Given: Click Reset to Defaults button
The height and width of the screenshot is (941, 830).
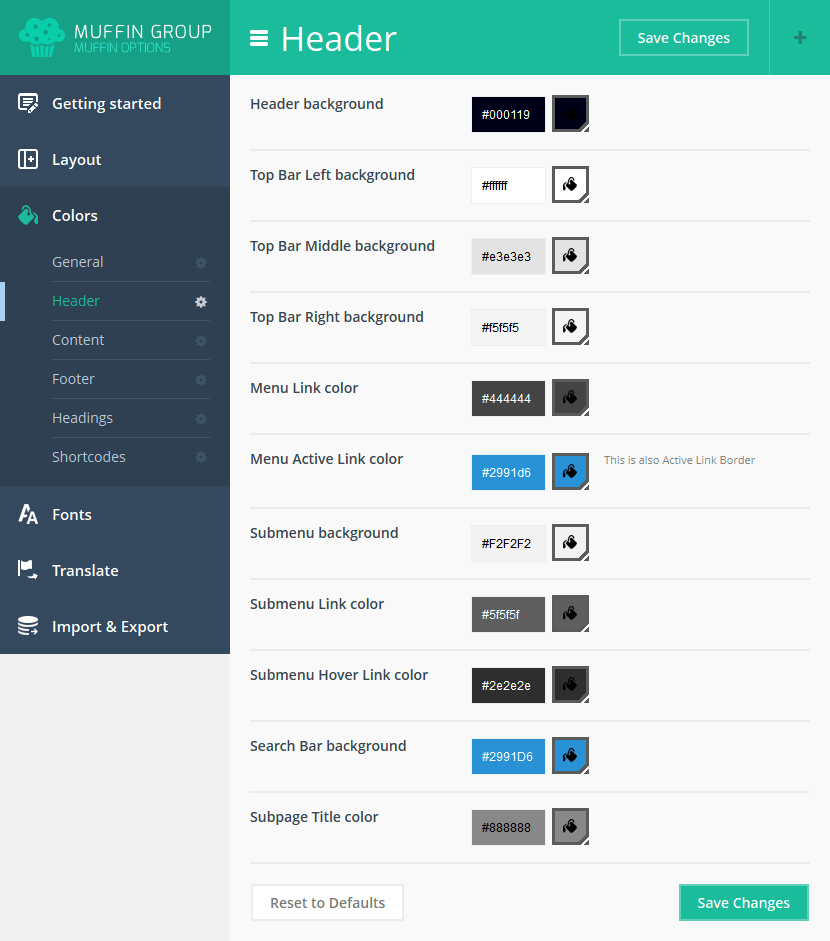Looking at the screenshot, I should [327, 902].
